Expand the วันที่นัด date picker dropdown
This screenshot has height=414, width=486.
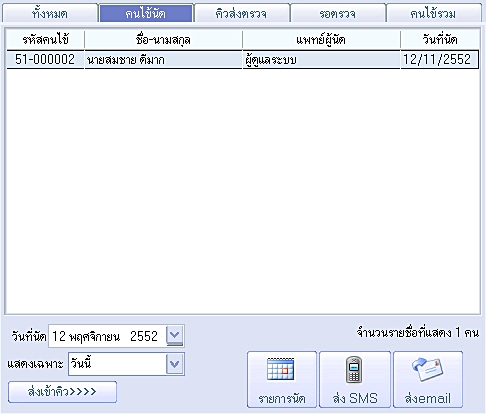tap(175, 336)
